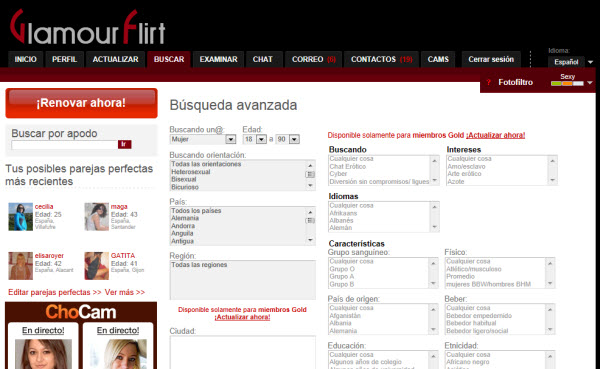600x369 pixels.
Task: Open GATITA's profile thumbnail
Action: pyautogui.click(x=96, y=266)
